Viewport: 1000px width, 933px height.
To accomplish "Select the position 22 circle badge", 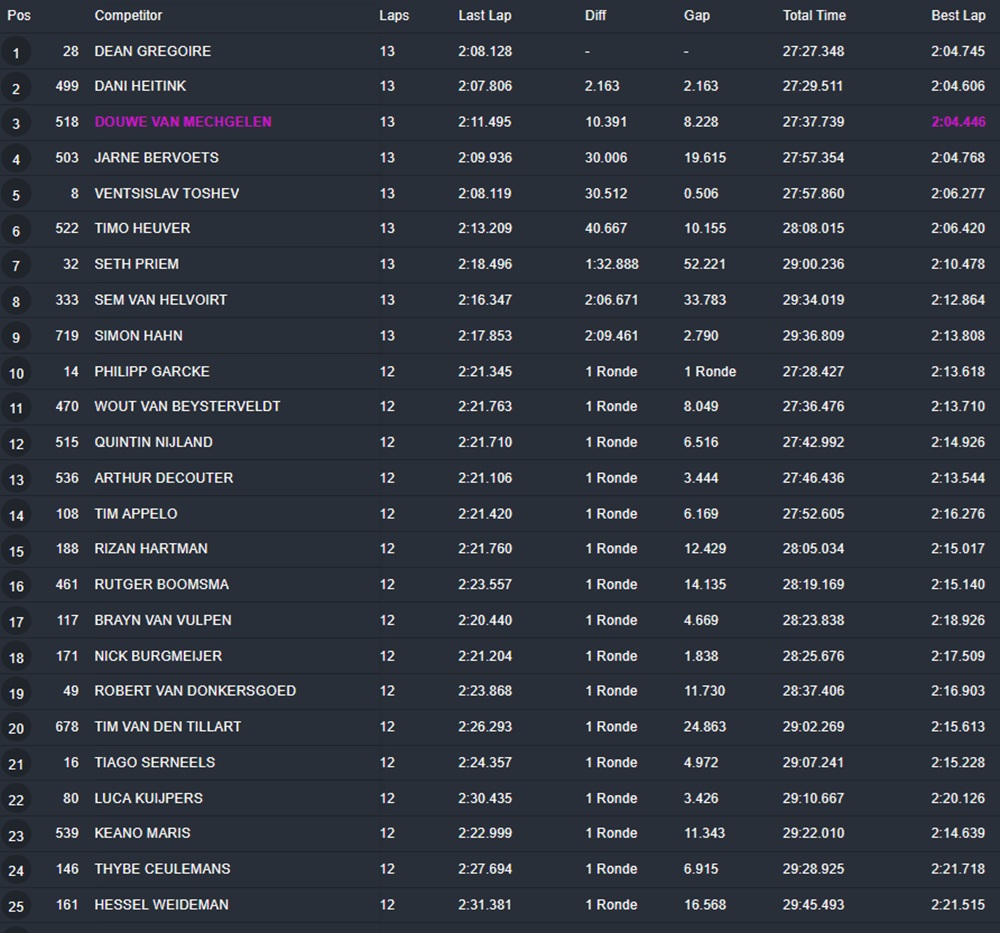I will (x=16, y=800).
